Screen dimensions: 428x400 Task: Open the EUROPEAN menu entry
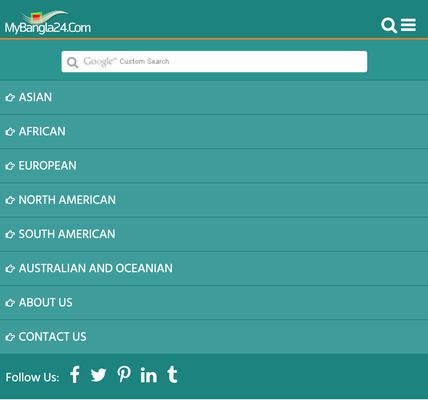pos(214,166)
